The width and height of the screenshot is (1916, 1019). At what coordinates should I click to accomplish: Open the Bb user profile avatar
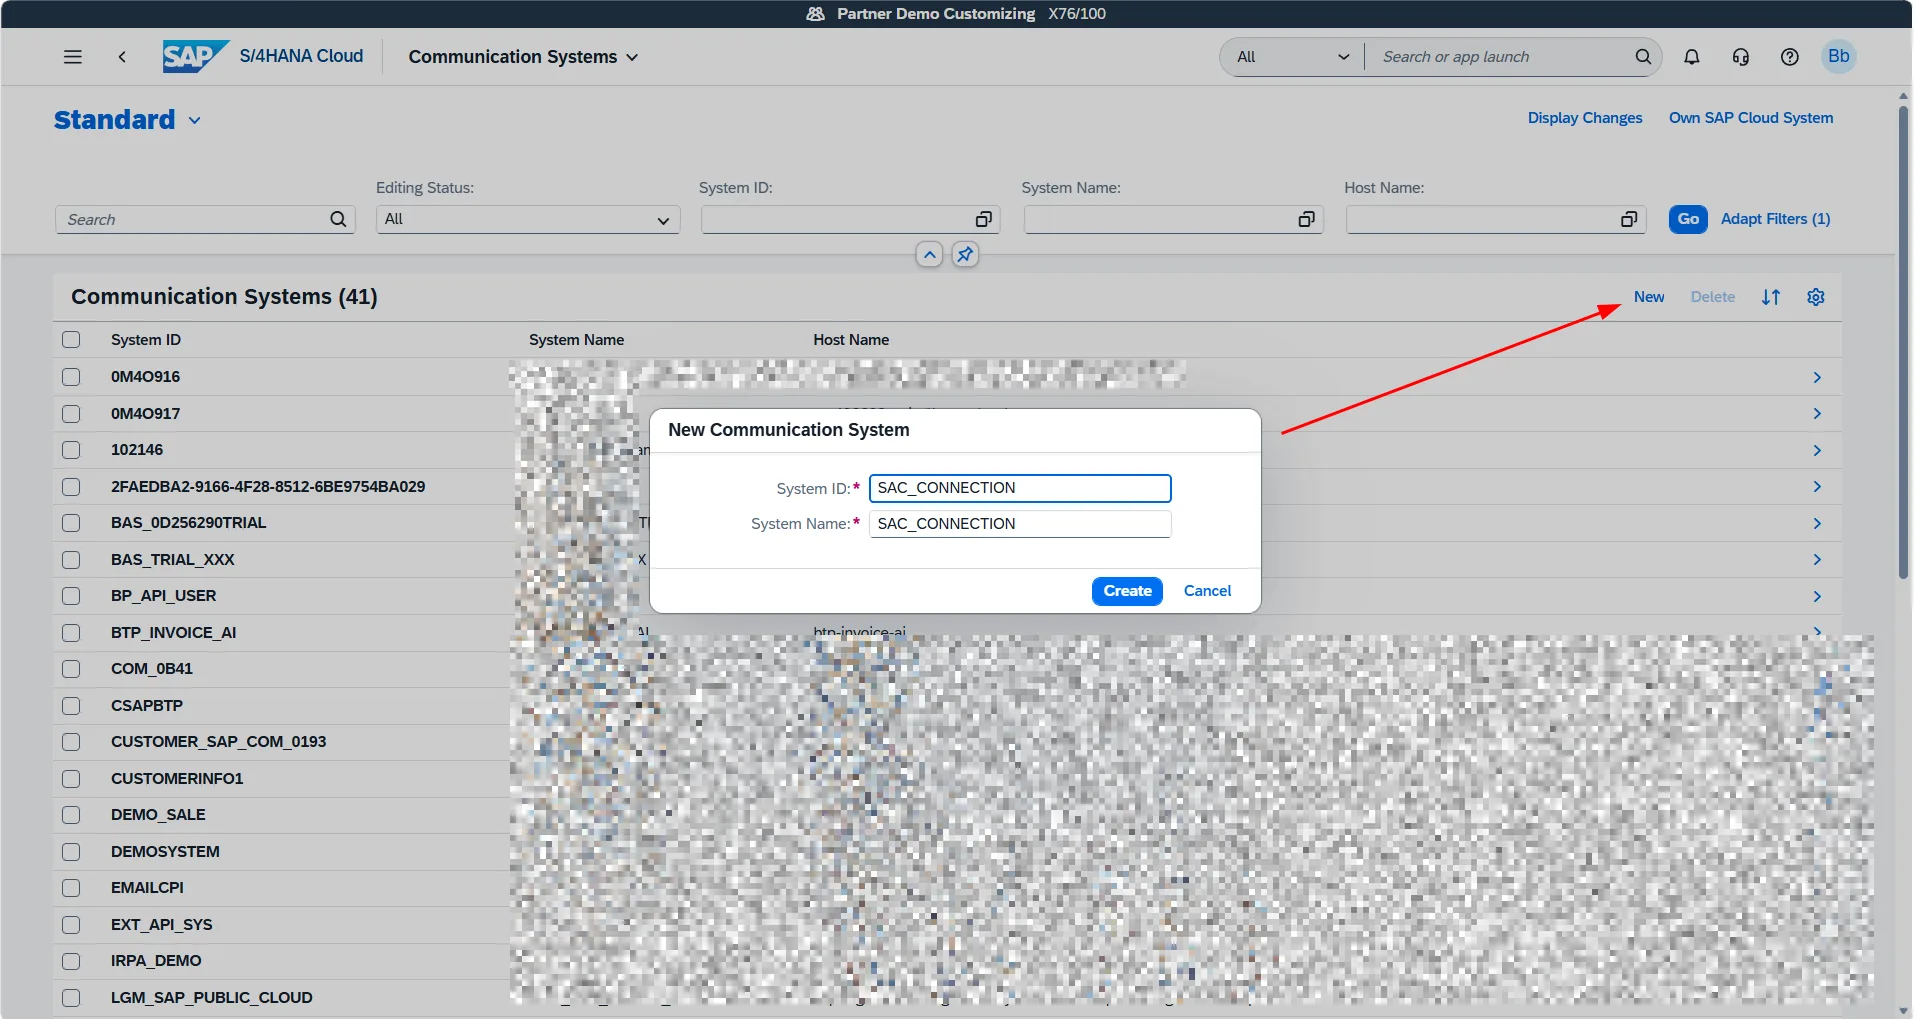[x=1838, y=56]
